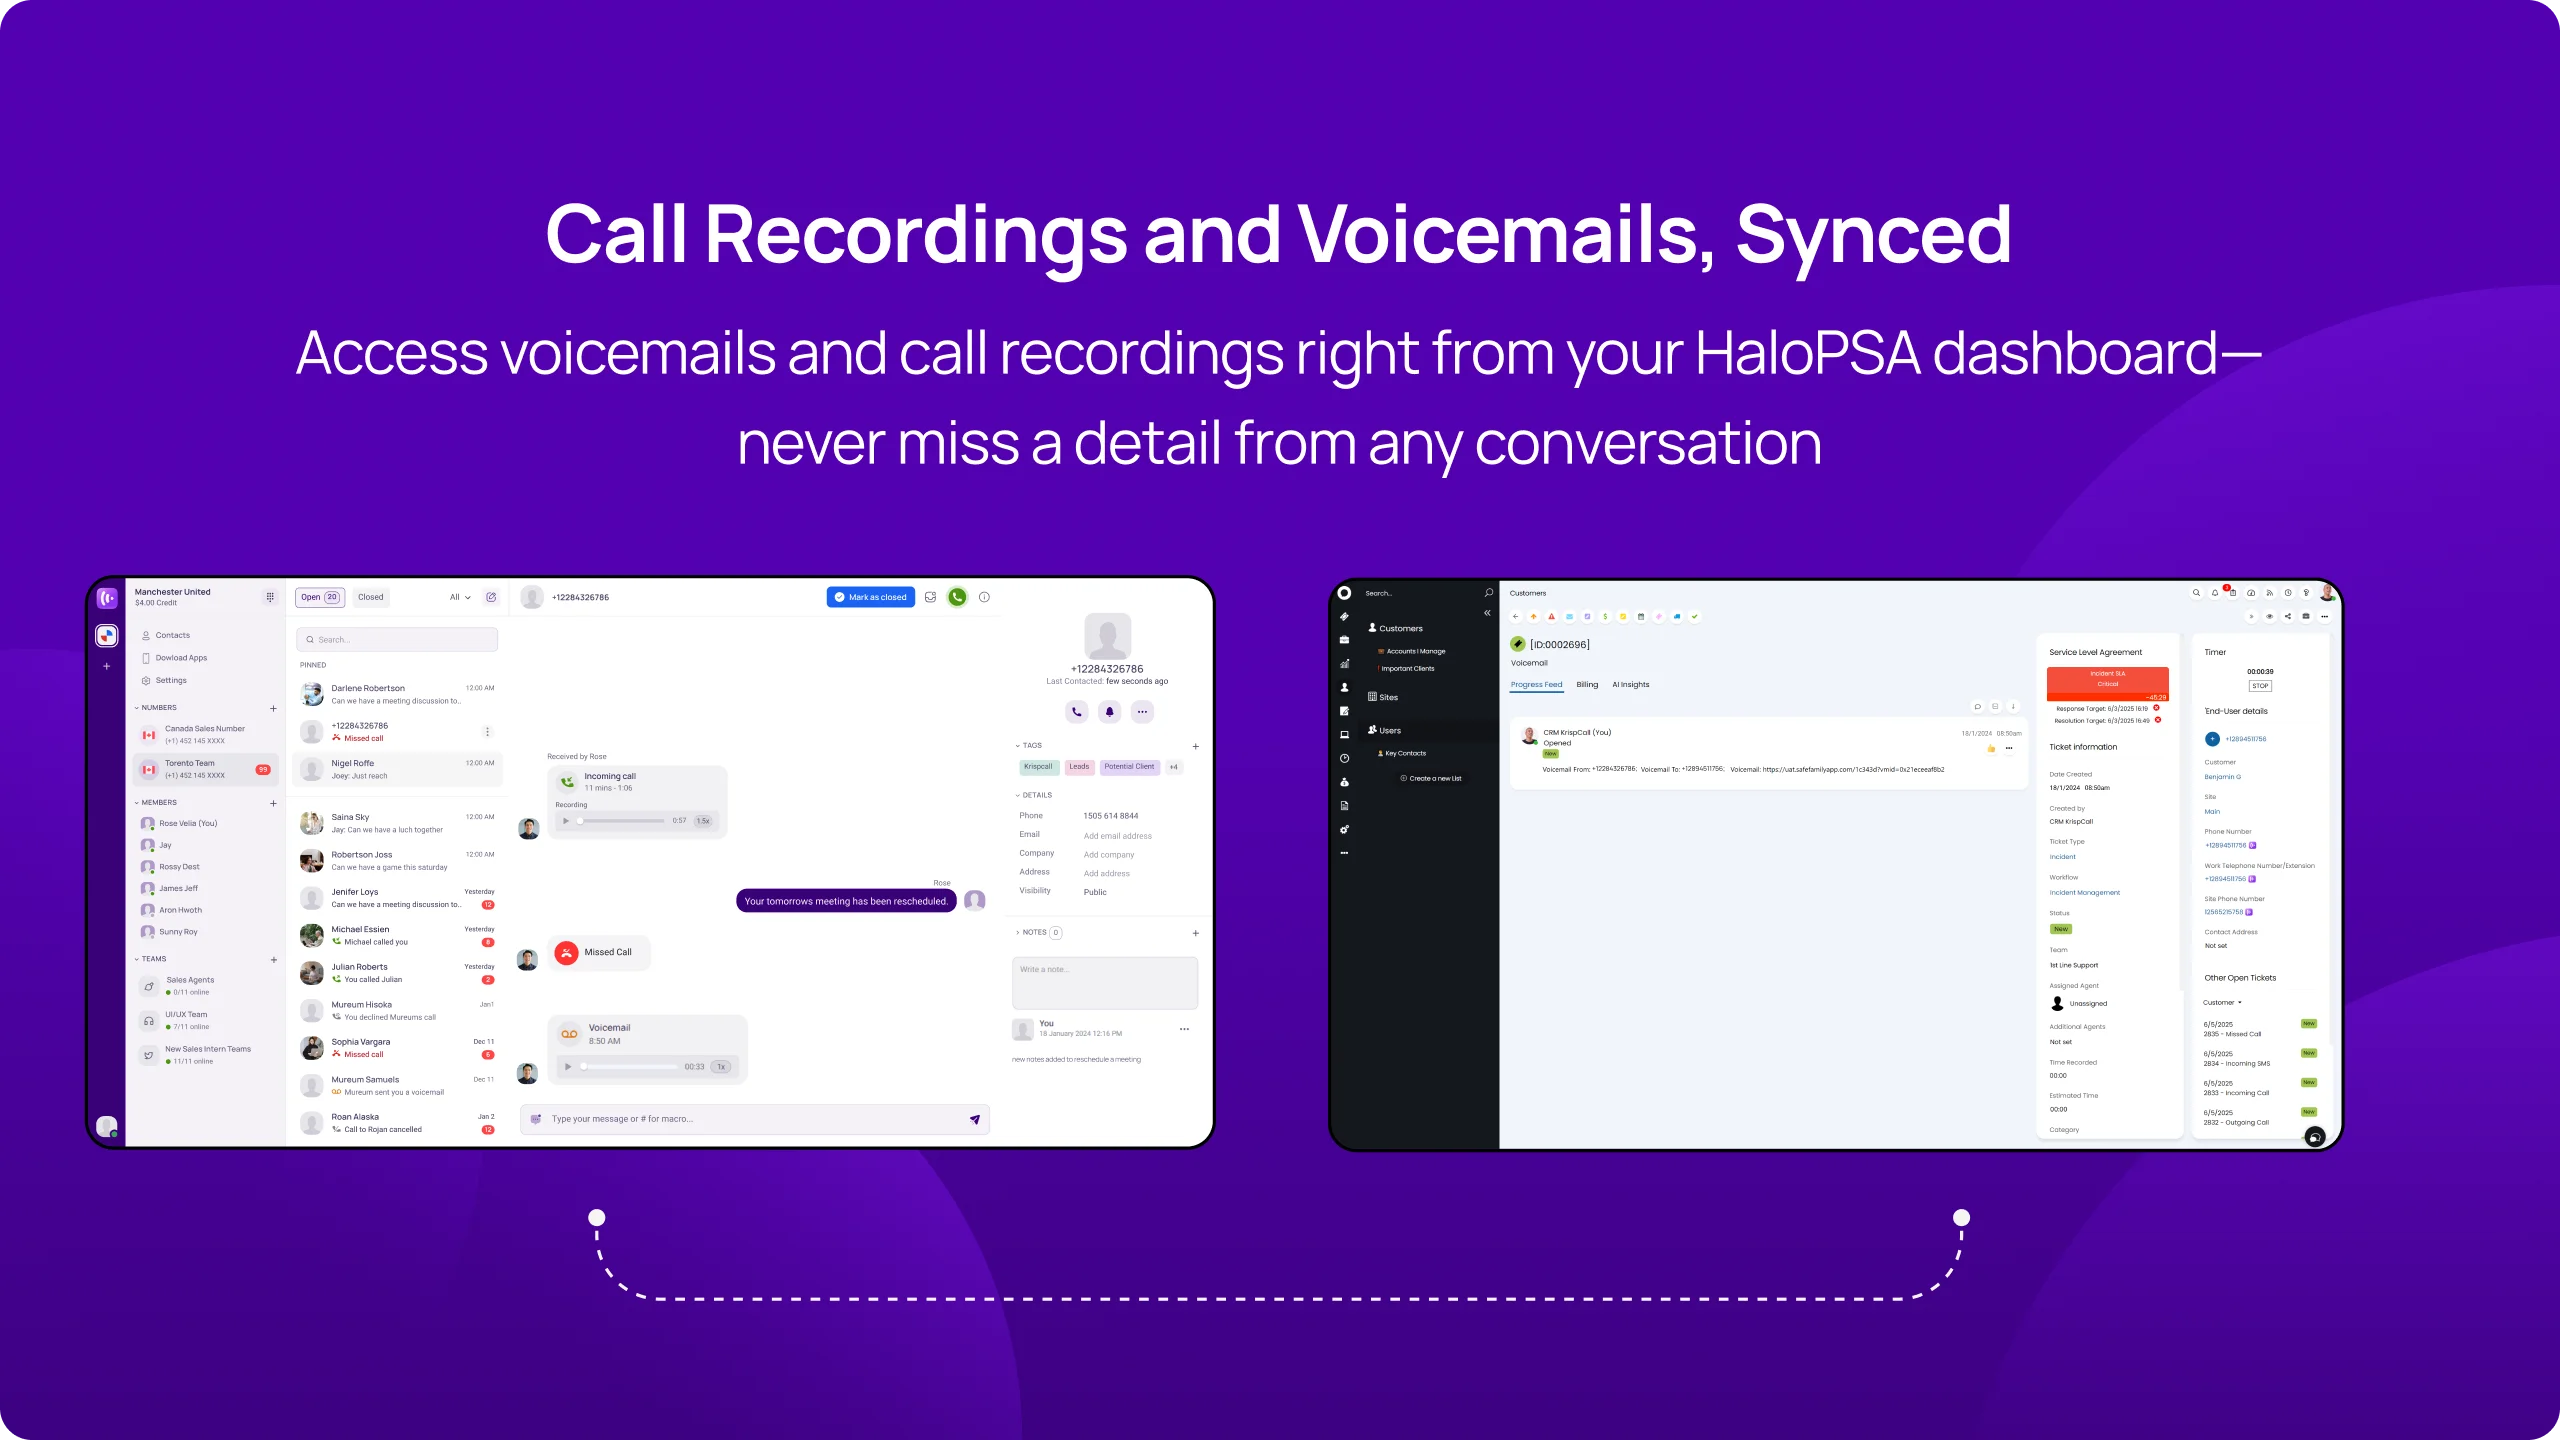Image resolution: width=2560 pixels, height=1440 pixels.
Task: Expand the NOTES section
Action: tap(1018, 933)
